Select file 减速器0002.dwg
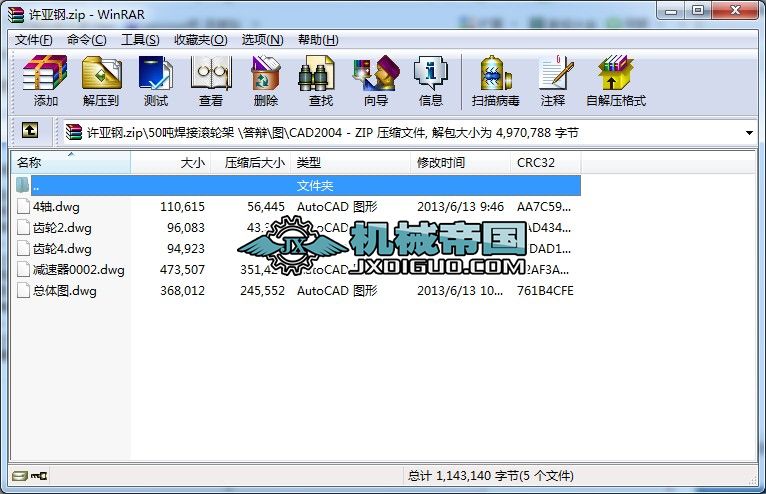Image resolution: width=766 pixels, height=494 pixels. (x=79, y=270)
